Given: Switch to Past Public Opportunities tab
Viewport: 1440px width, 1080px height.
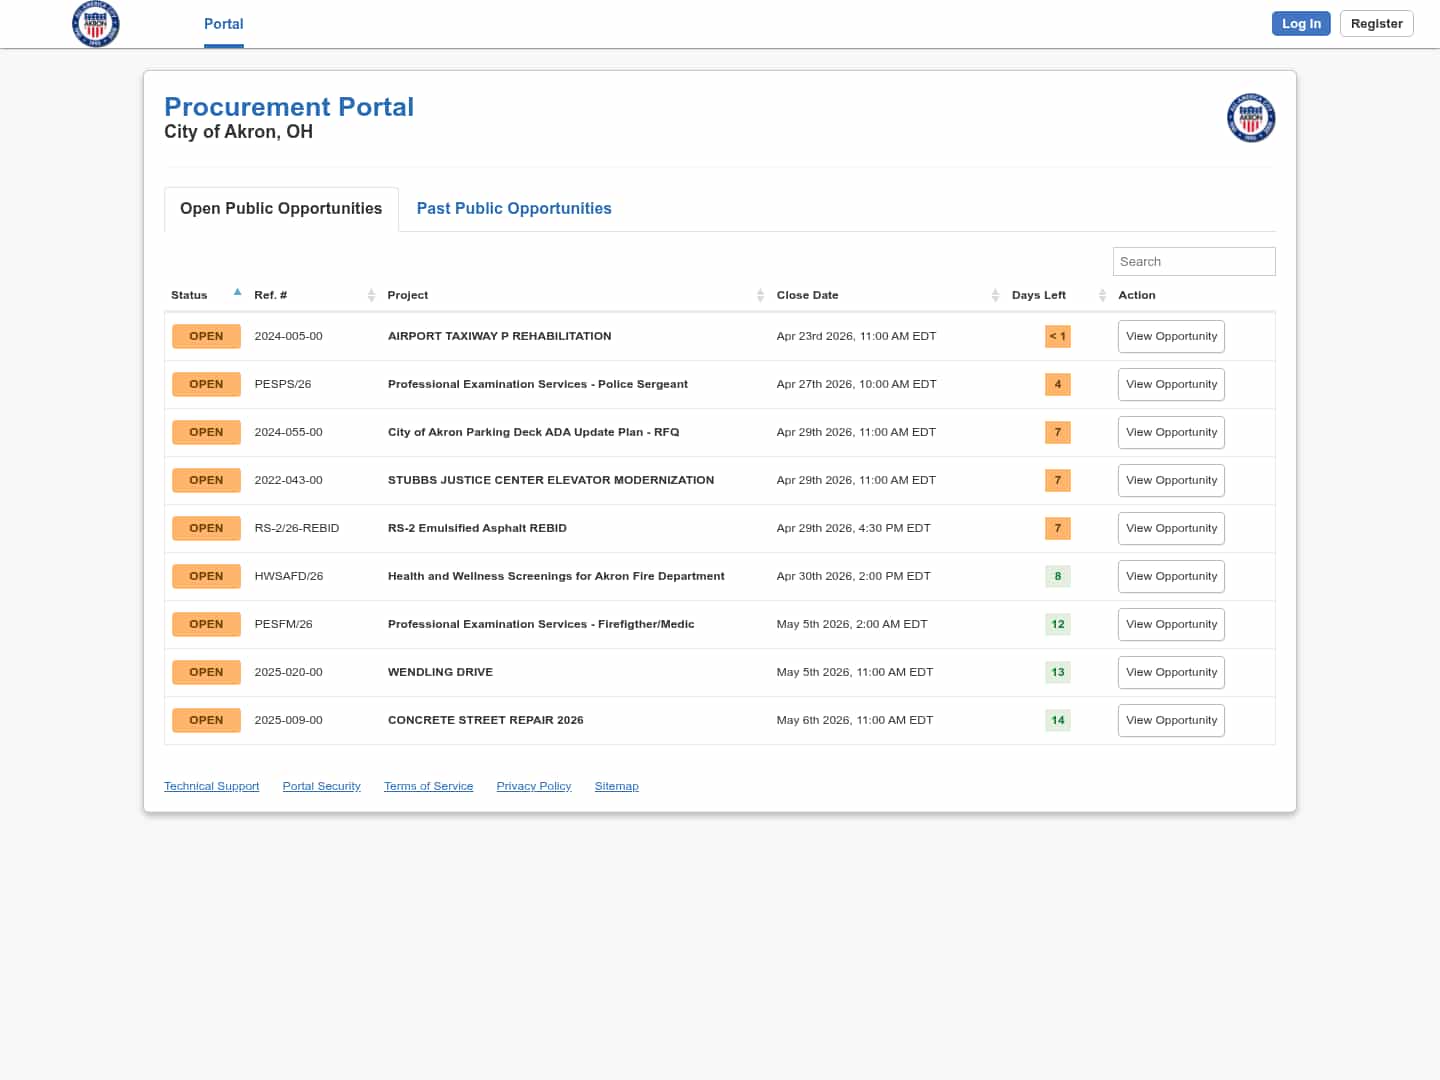Looking at the screenshot, I should (513, 208).
